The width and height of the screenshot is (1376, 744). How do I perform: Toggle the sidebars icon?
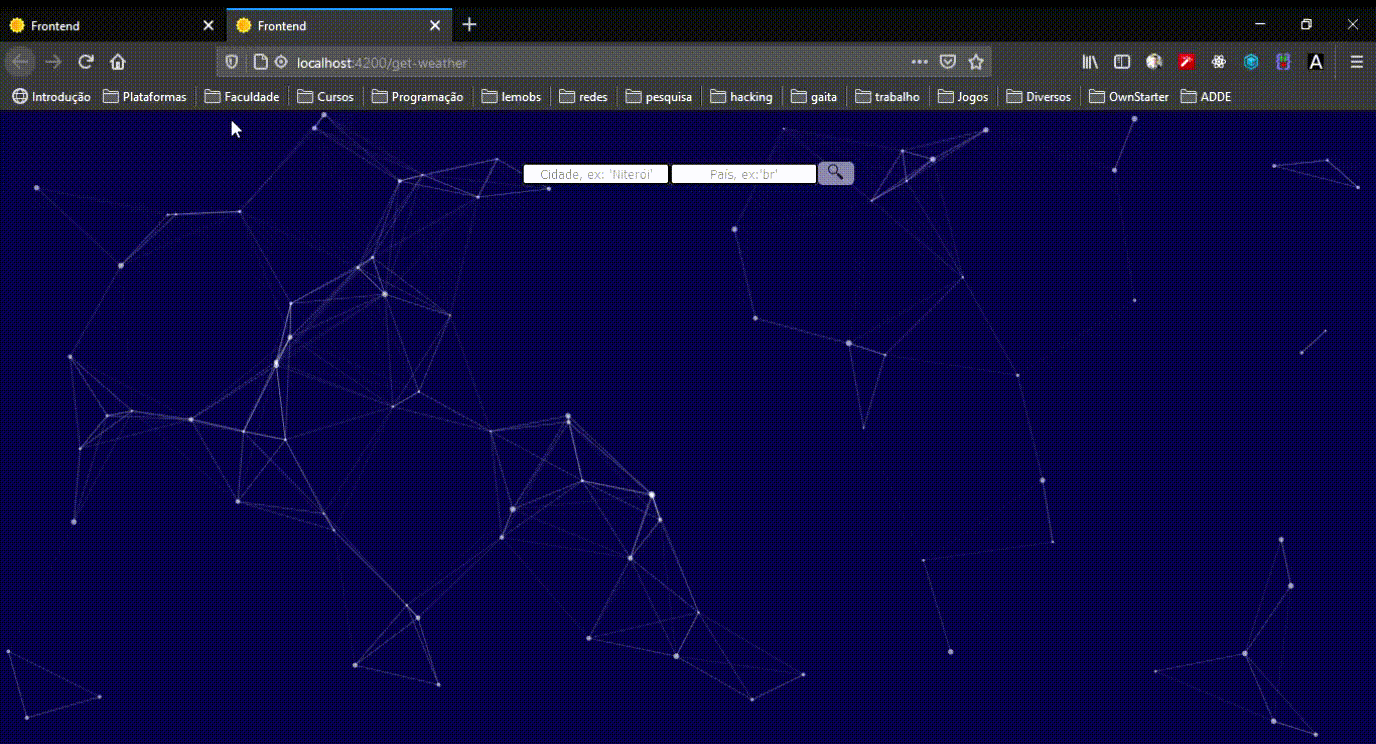pyautogui.click(x=1122, y=62)
